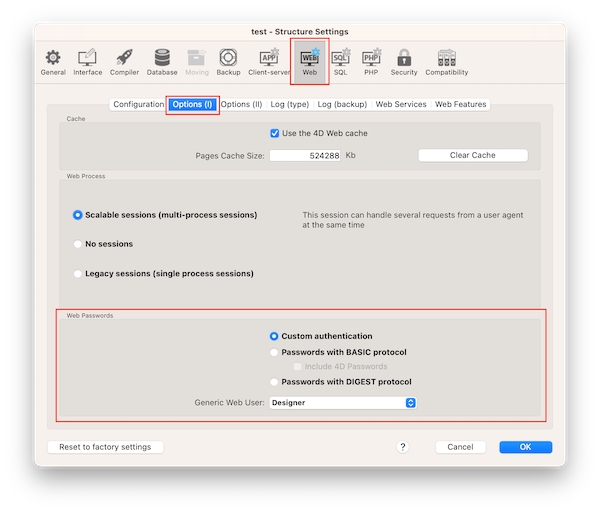Select the Compiler toolbar icon
The height and width of the screenshot is (512, 600).
(125, 61)
